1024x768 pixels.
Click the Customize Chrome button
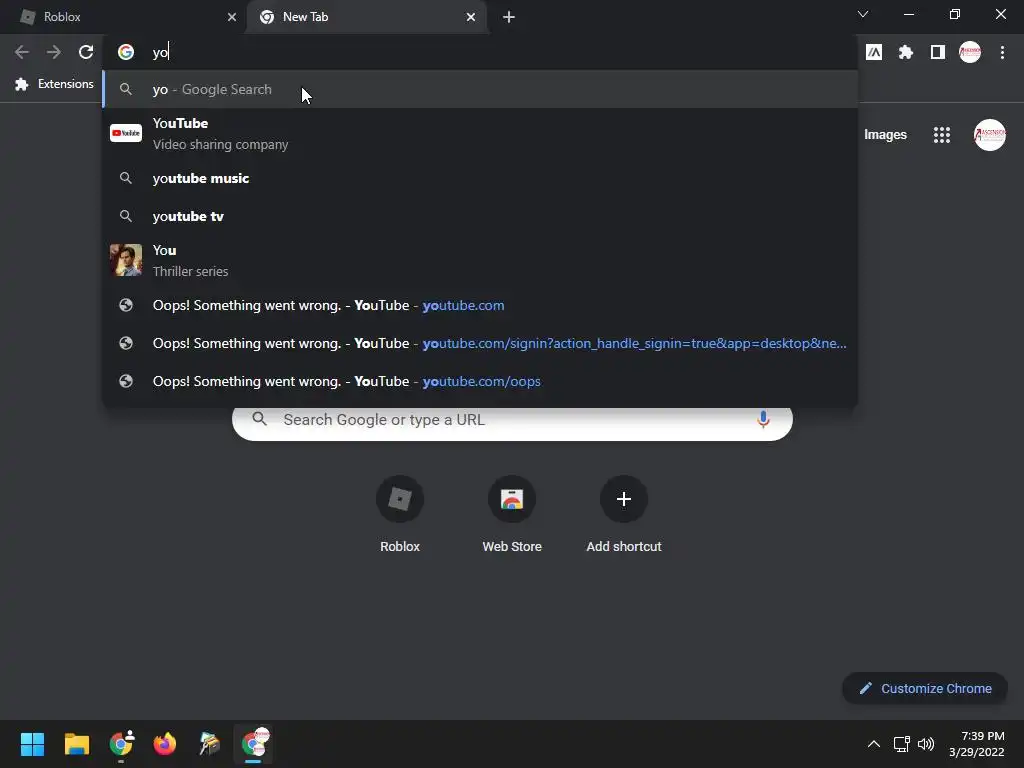click(x=925, y=688)
